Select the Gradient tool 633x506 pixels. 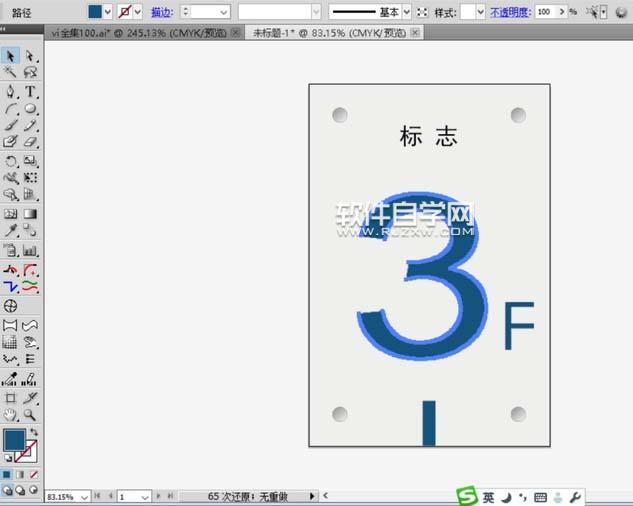30,214
